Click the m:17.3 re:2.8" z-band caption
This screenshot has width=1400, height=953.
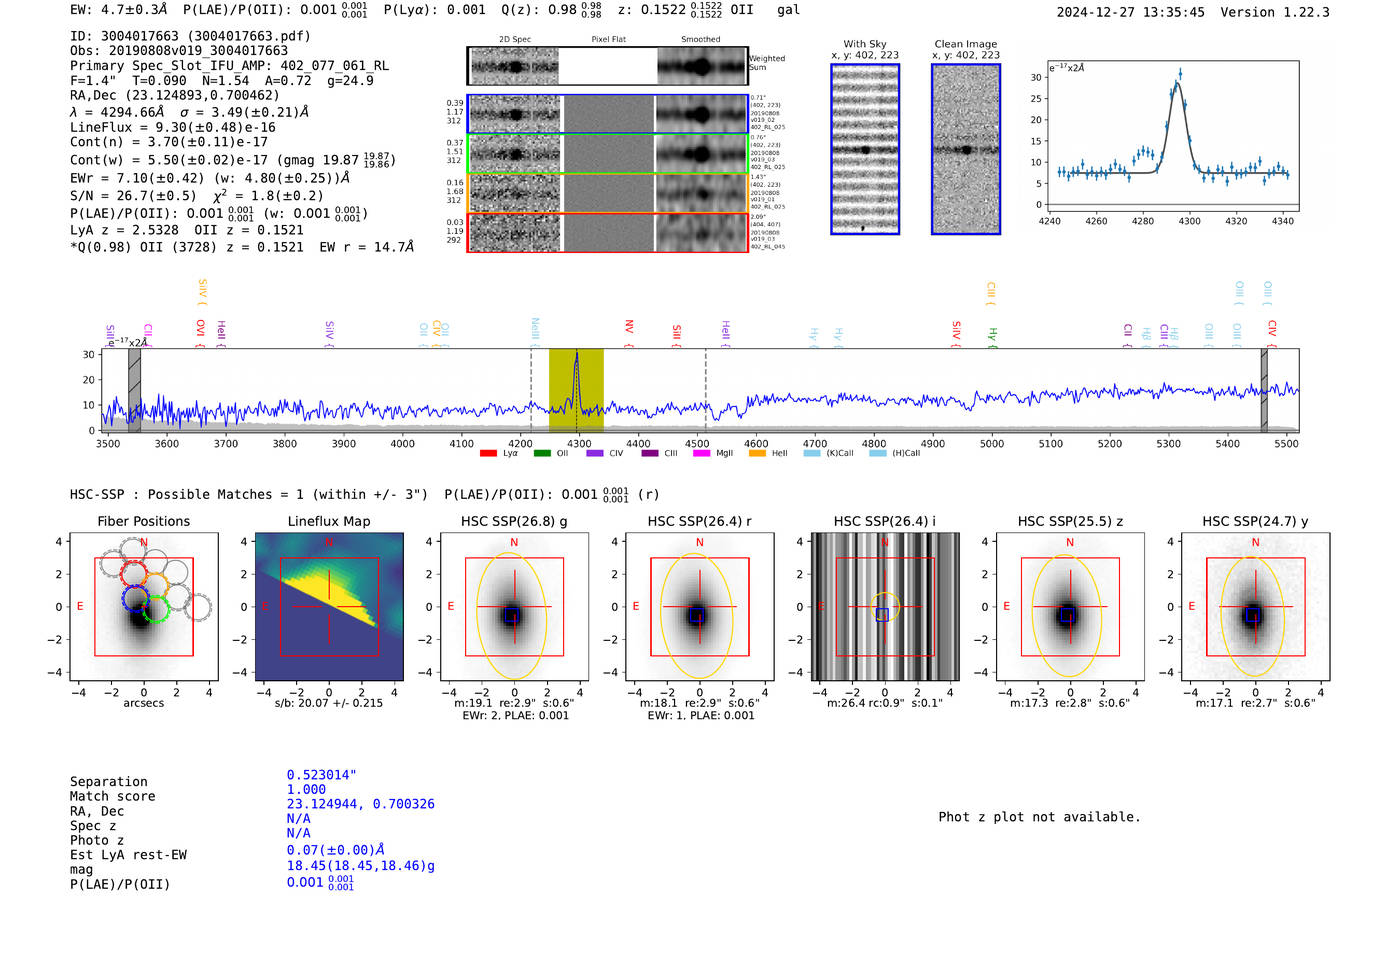[1070, 703]
